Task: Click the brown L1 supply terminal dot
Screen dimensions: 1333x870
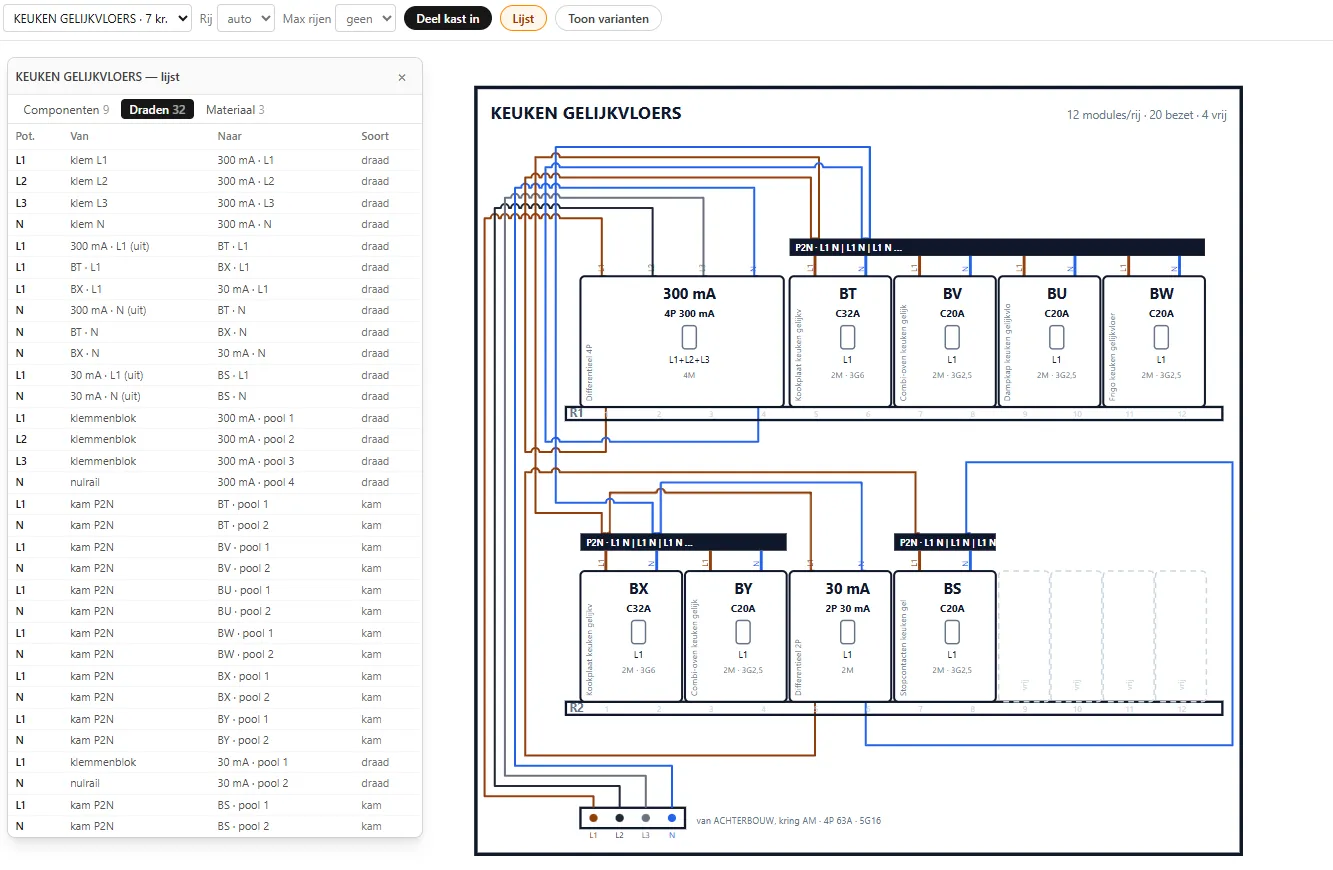Action: [x=593, y=818]
